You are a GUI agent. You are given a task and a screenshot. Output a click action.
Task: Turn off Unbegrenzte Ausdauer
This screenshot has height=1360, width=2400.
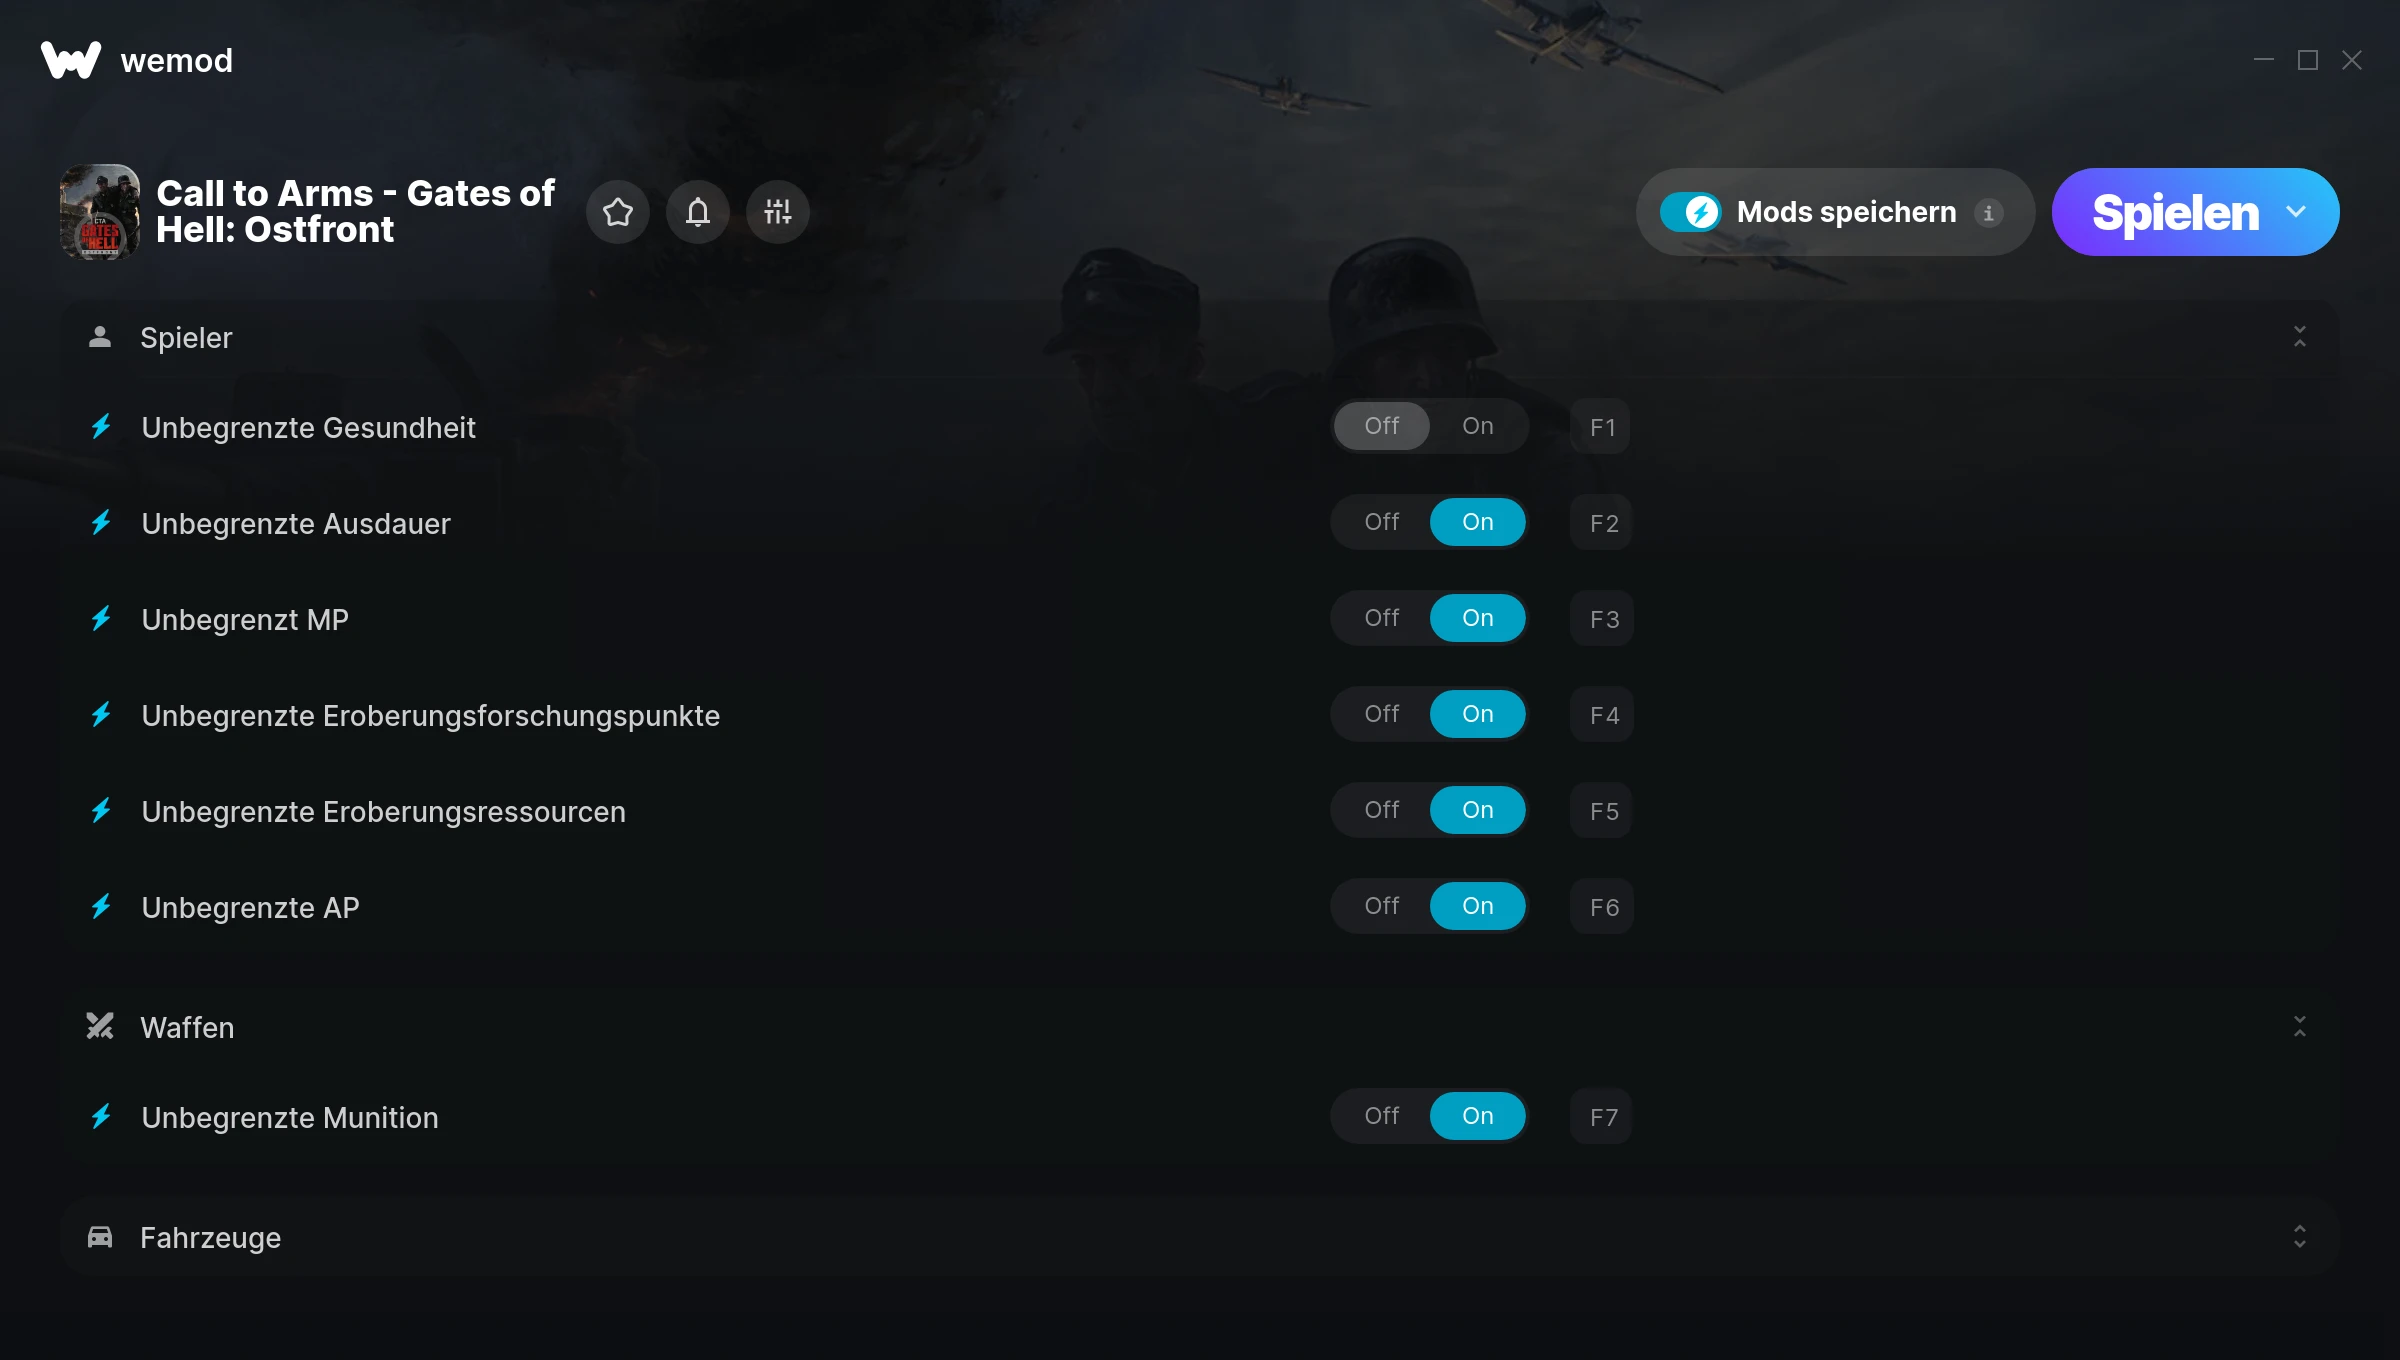pos(1382,522)
